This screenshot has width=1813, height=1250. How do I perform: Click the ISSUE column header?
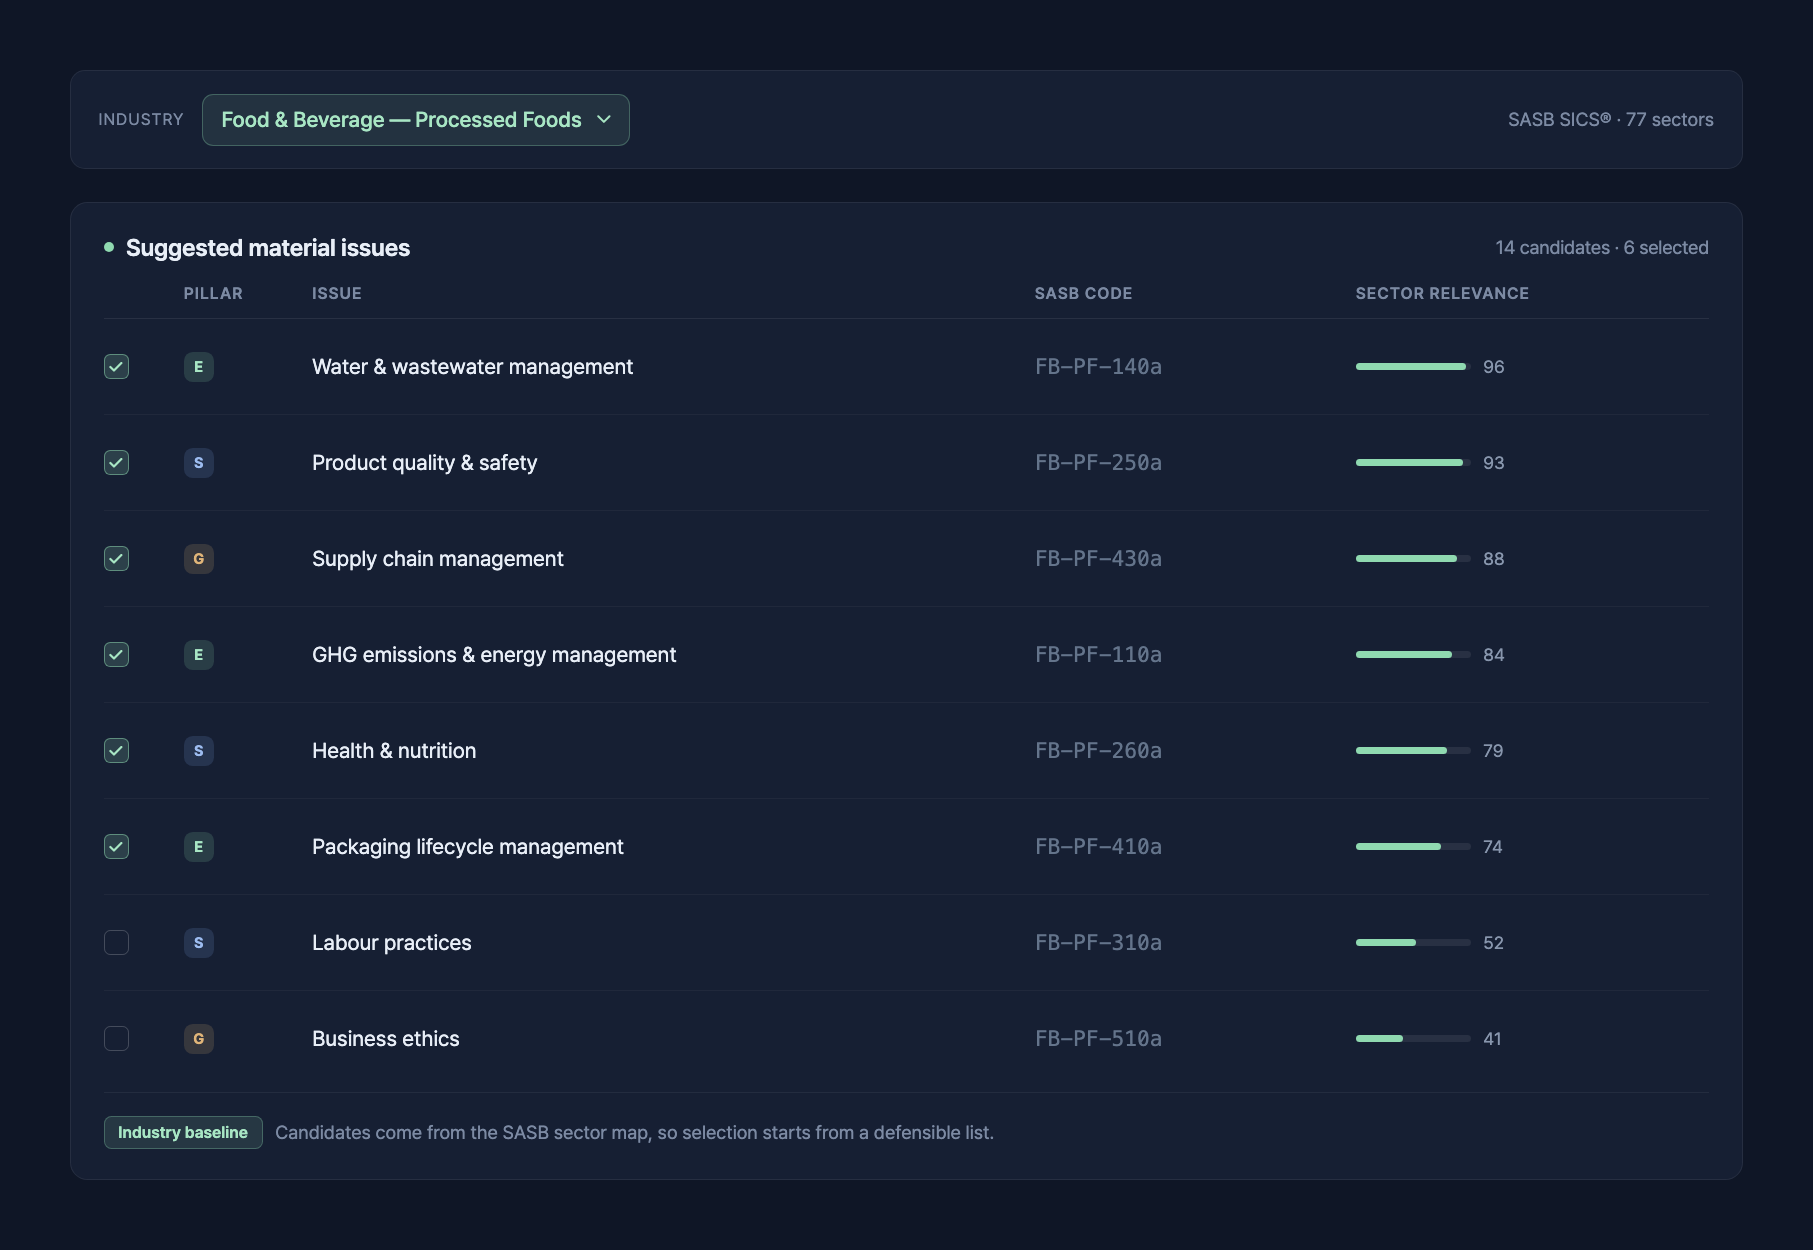(337, 293)
